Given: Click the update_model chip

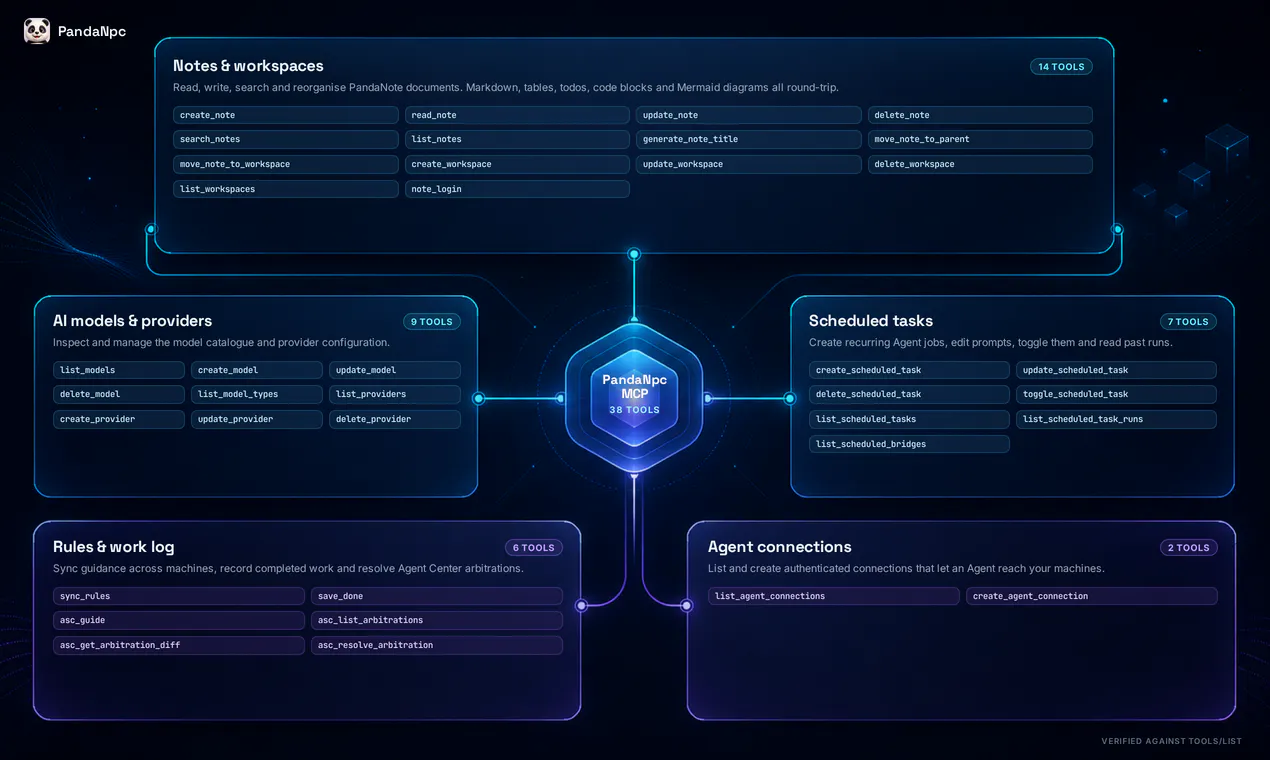Looking at the screenshot, I should (395, 370).
